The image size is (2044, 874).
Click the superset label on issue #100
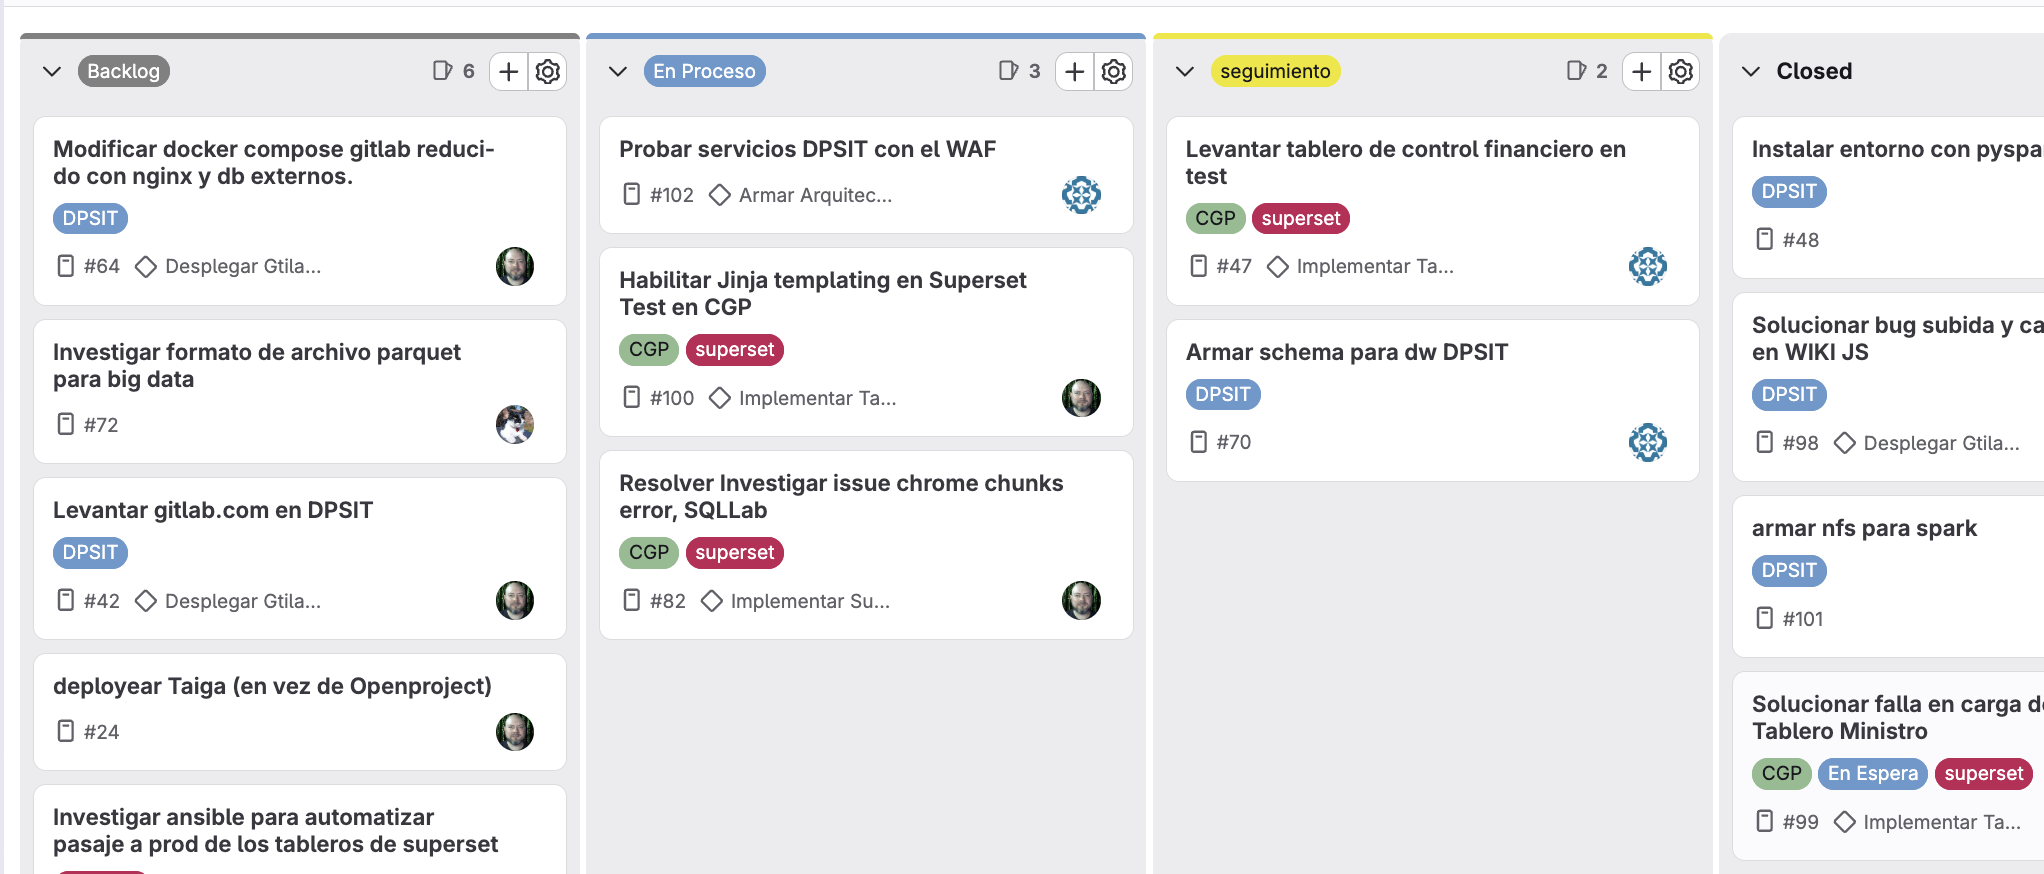(735, 350)
